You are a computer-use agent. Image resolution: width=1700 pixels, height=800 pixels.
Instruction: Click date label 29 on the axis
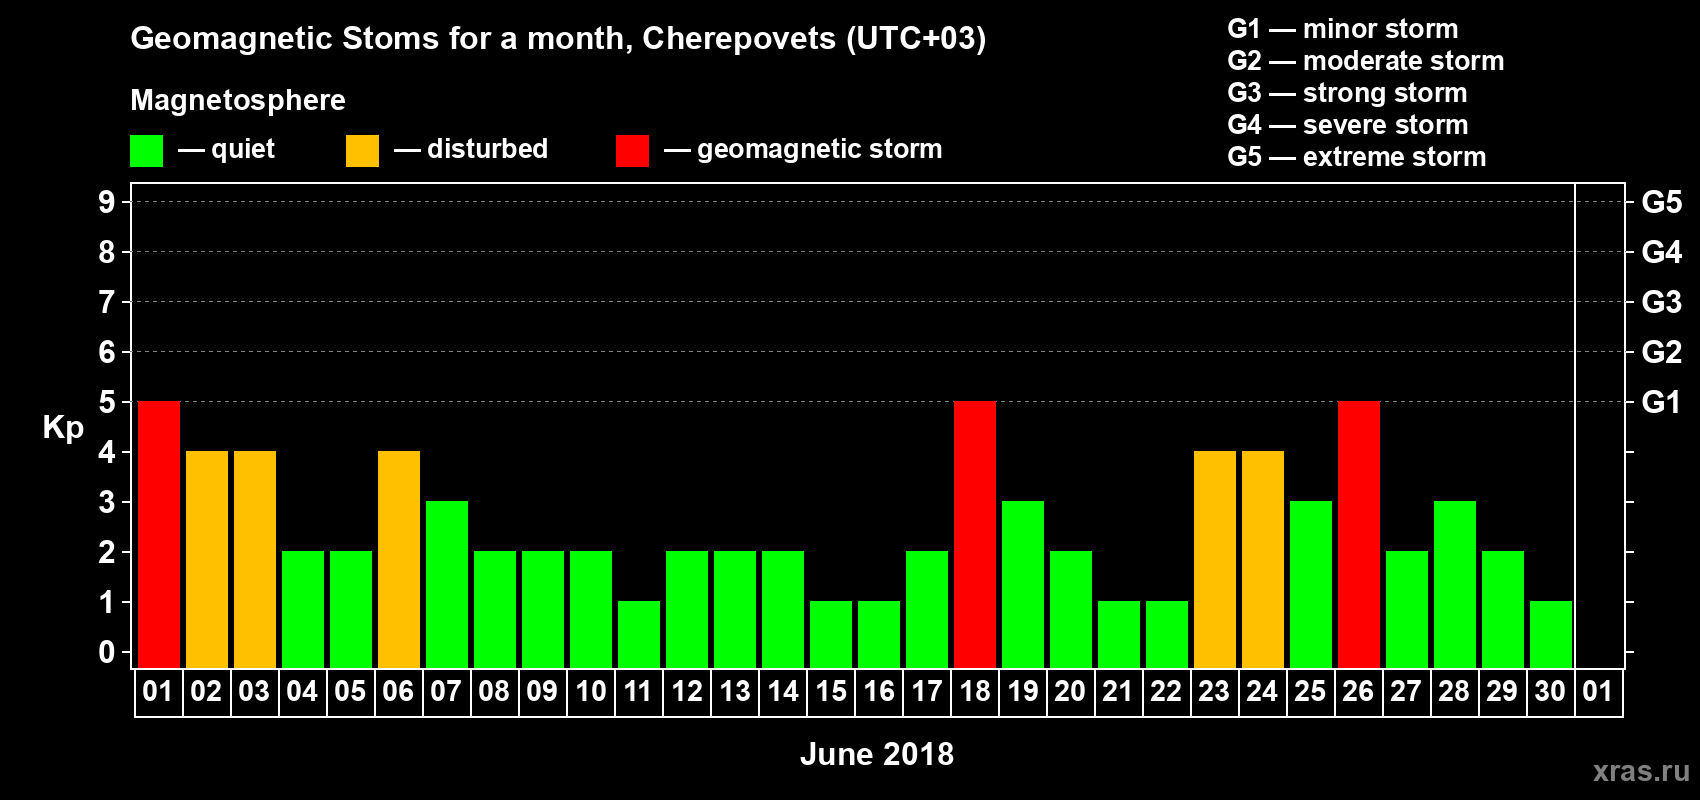point(1502,691)
